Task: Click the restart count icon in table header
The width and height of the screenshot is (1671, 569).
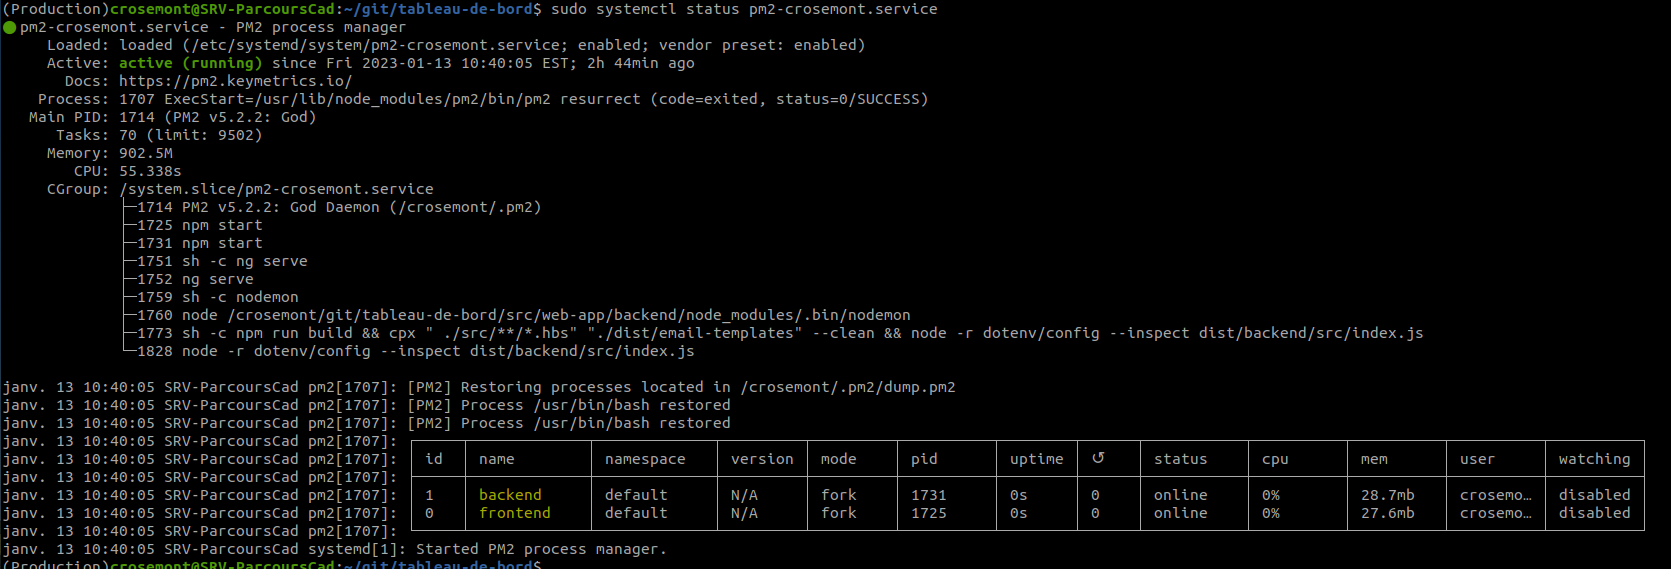Action: click(x=1098, y=458)
